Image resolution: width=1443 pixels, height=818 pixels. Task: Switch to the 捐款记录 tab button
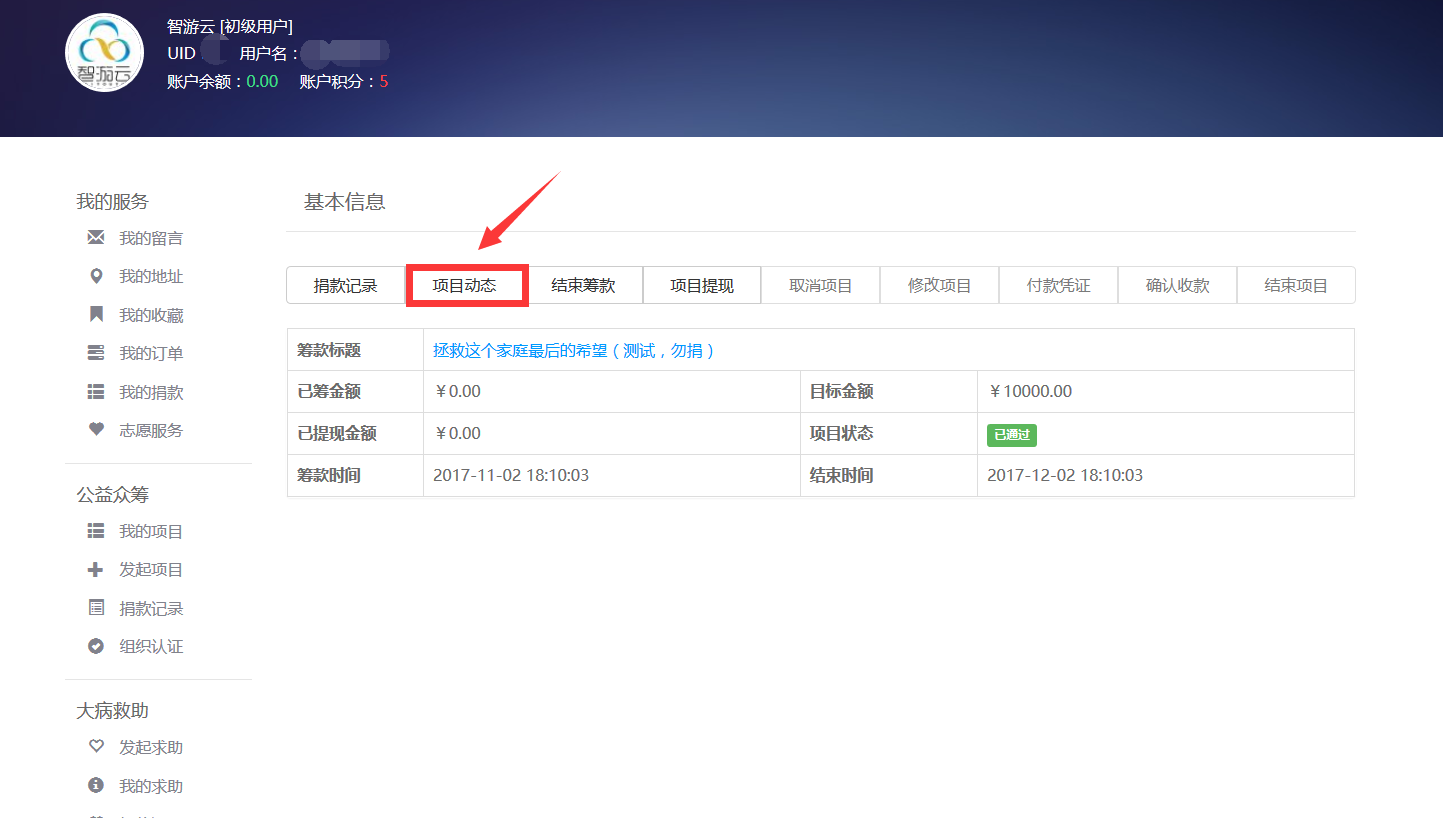click(345, 285)
